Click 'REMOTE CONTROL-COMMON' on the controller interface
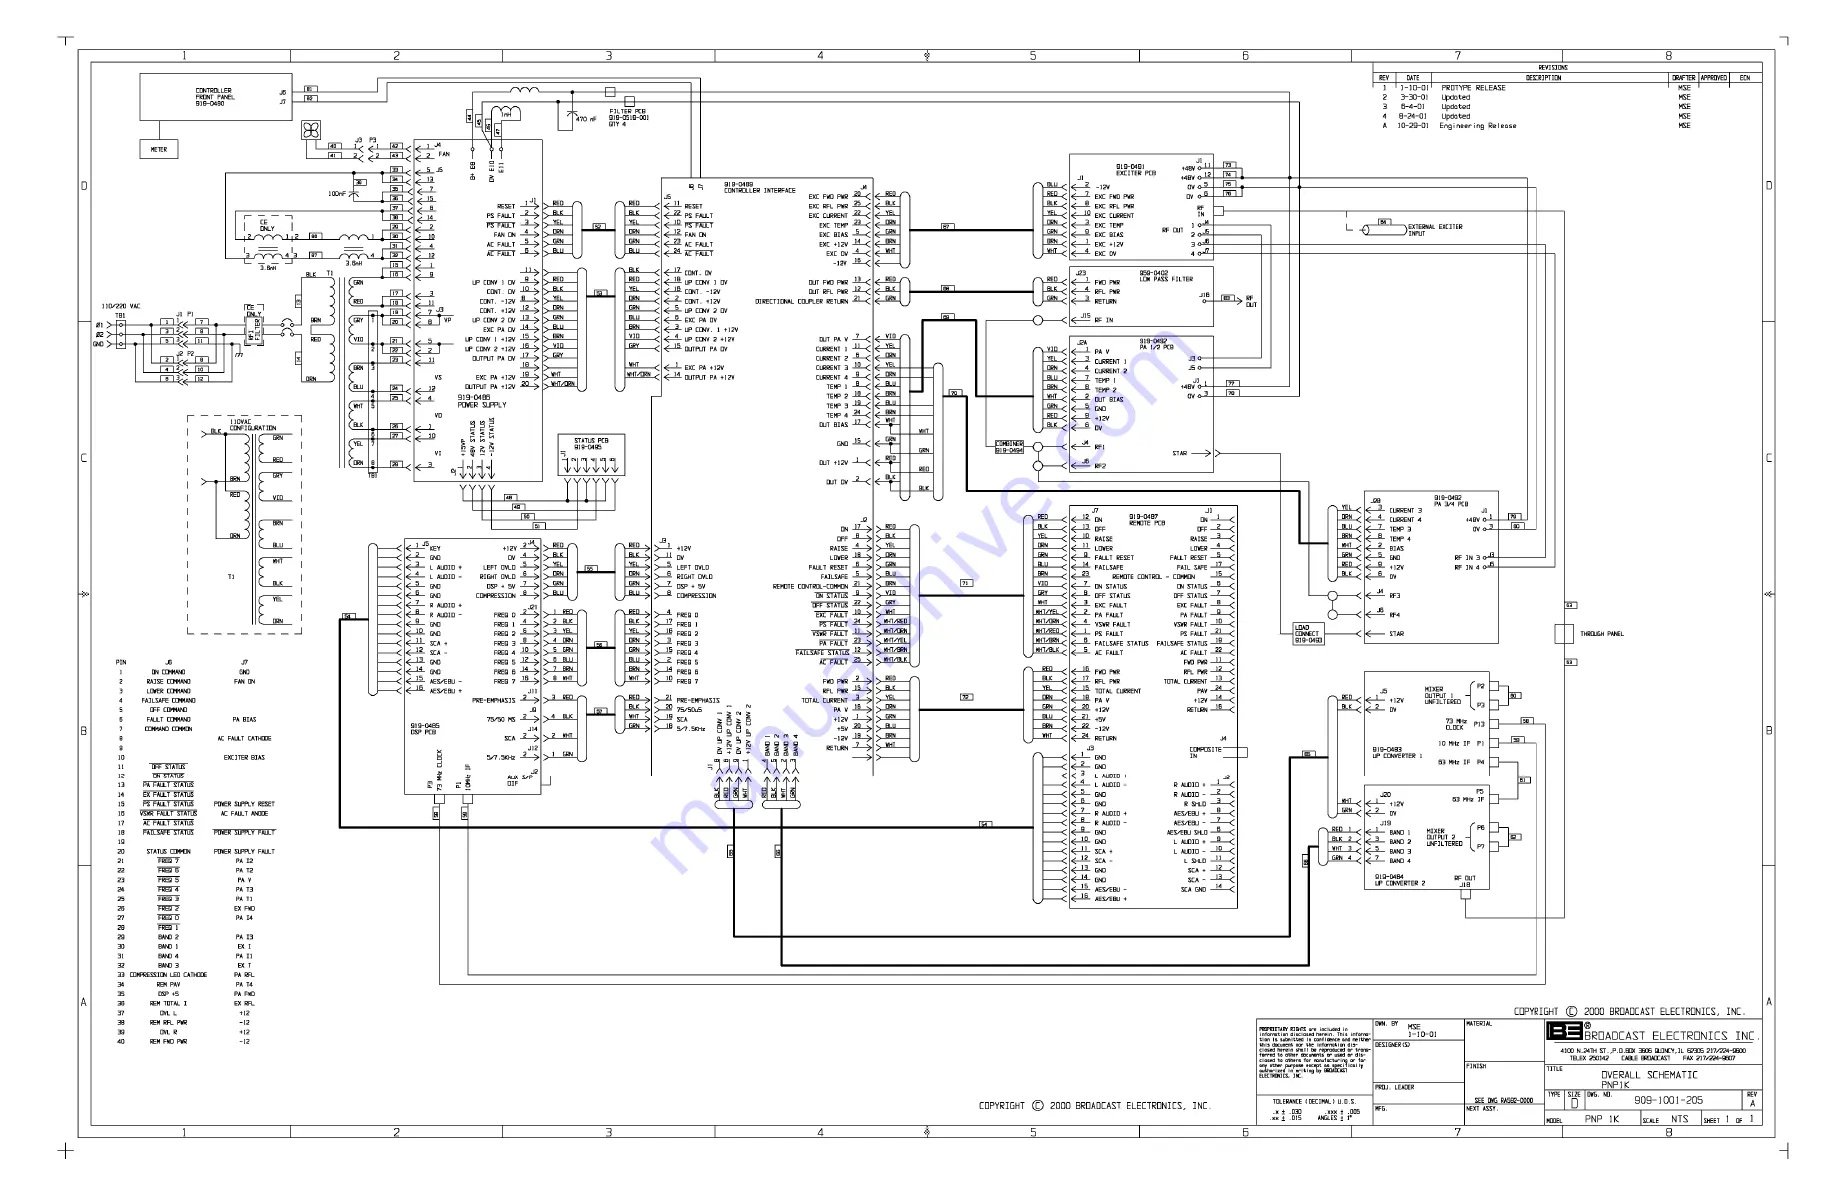1838x1188 pixels. 810,586
